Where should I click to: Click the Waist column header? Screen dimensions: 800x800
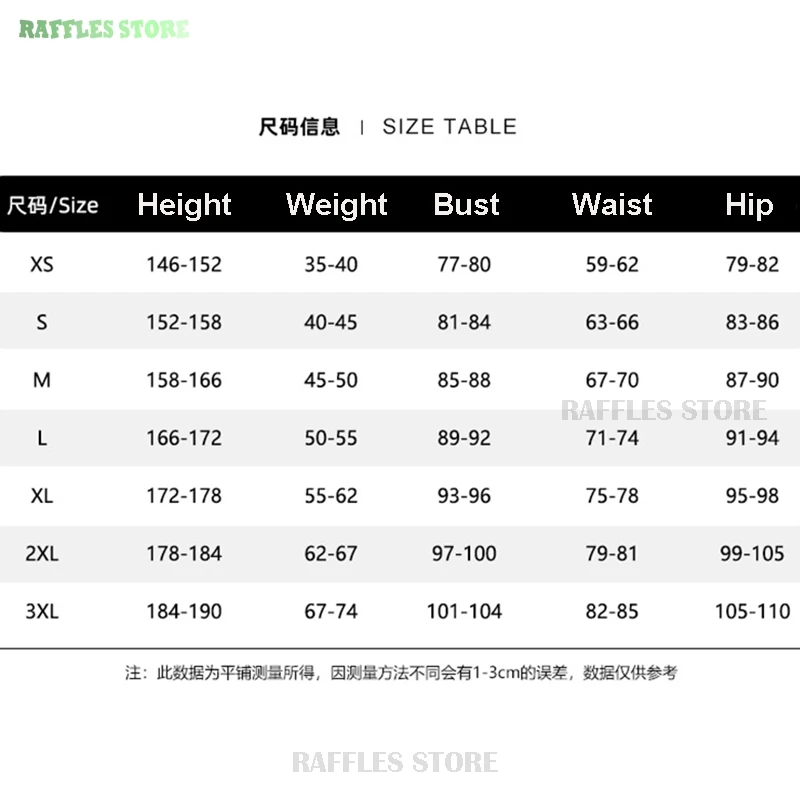(x=612, y=205)
